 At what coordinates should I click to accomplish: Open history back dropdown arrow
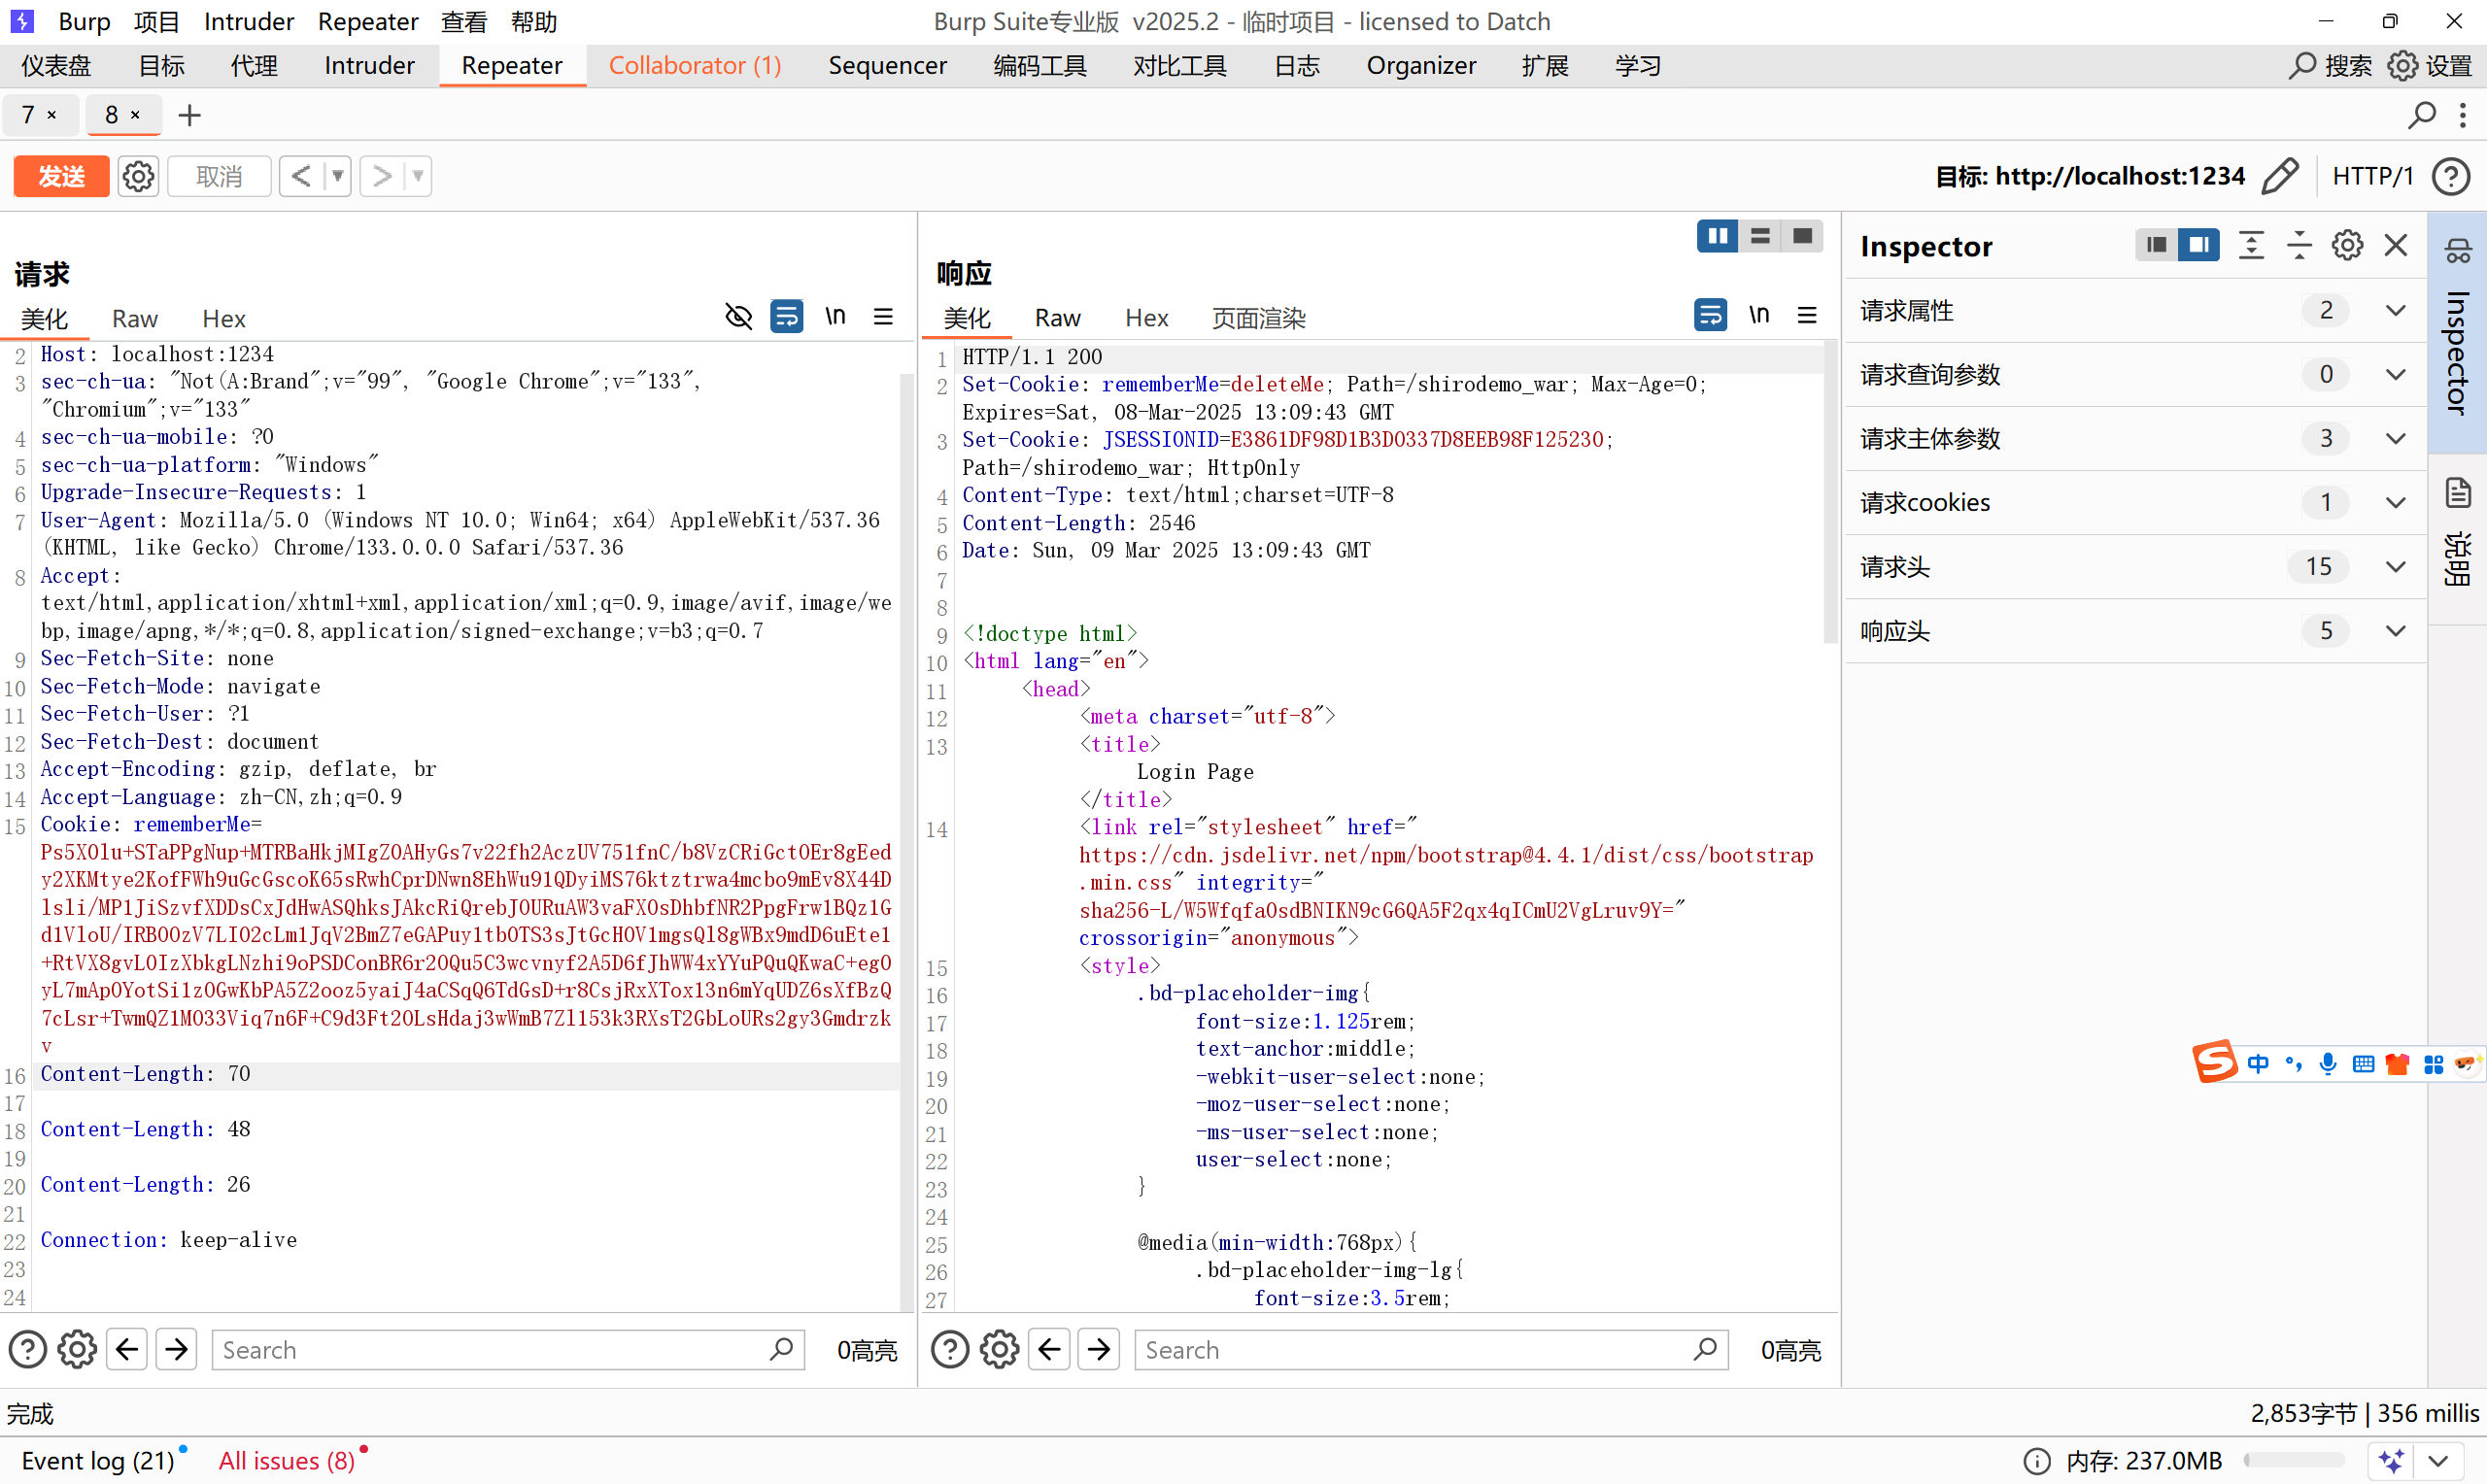pyautogui.click(x=338, y=176)
